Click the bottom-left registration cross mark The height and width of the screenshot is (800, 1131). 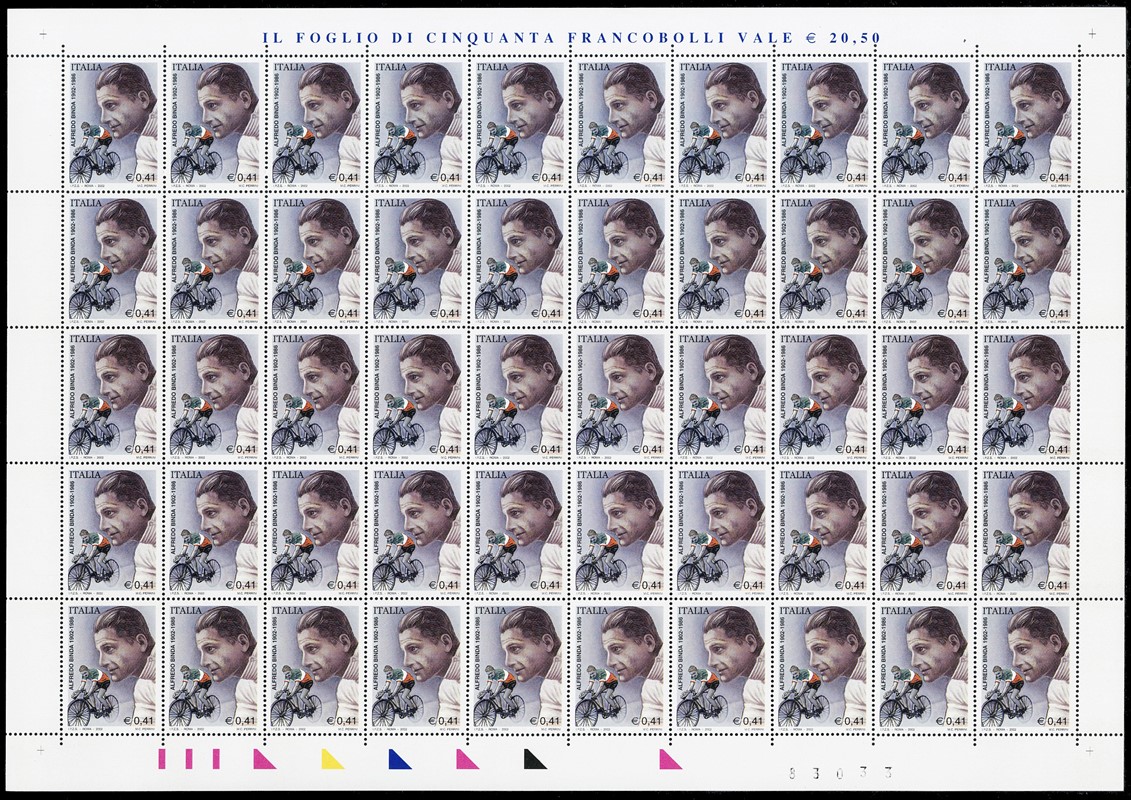coord(41,749)
